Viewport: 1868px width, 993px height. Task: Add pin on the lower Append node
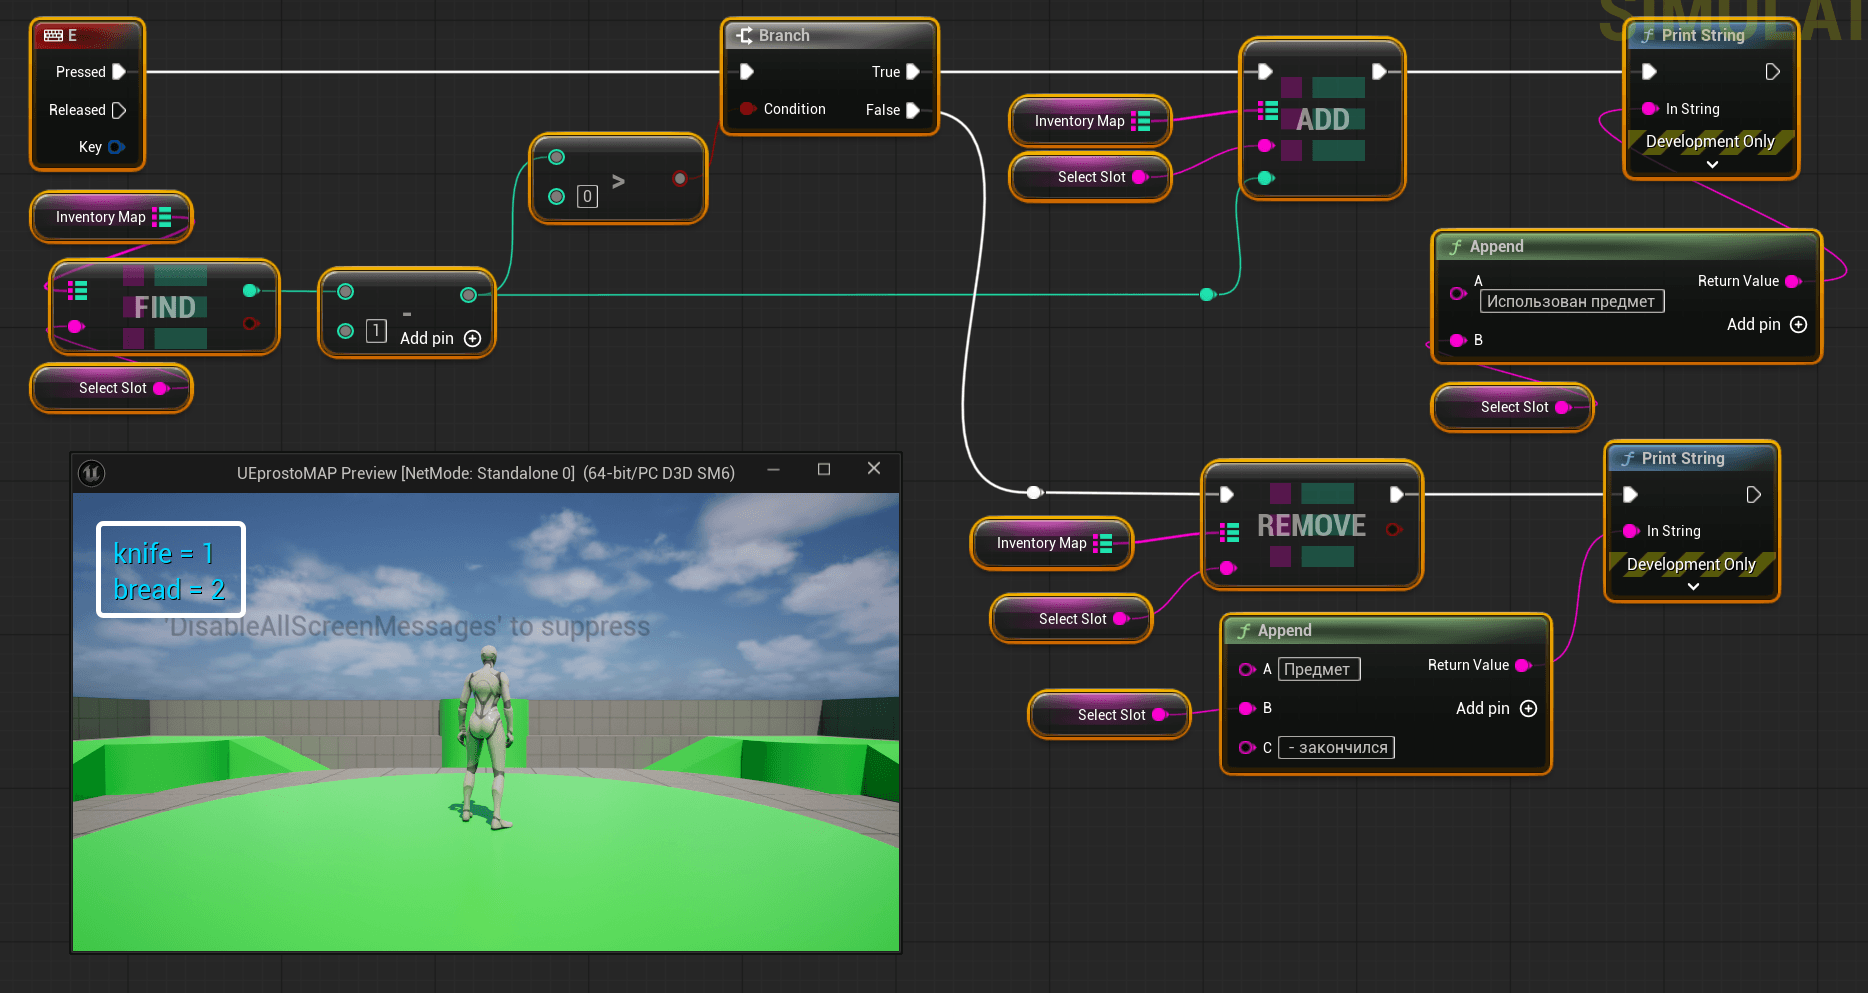[1528, 709]
